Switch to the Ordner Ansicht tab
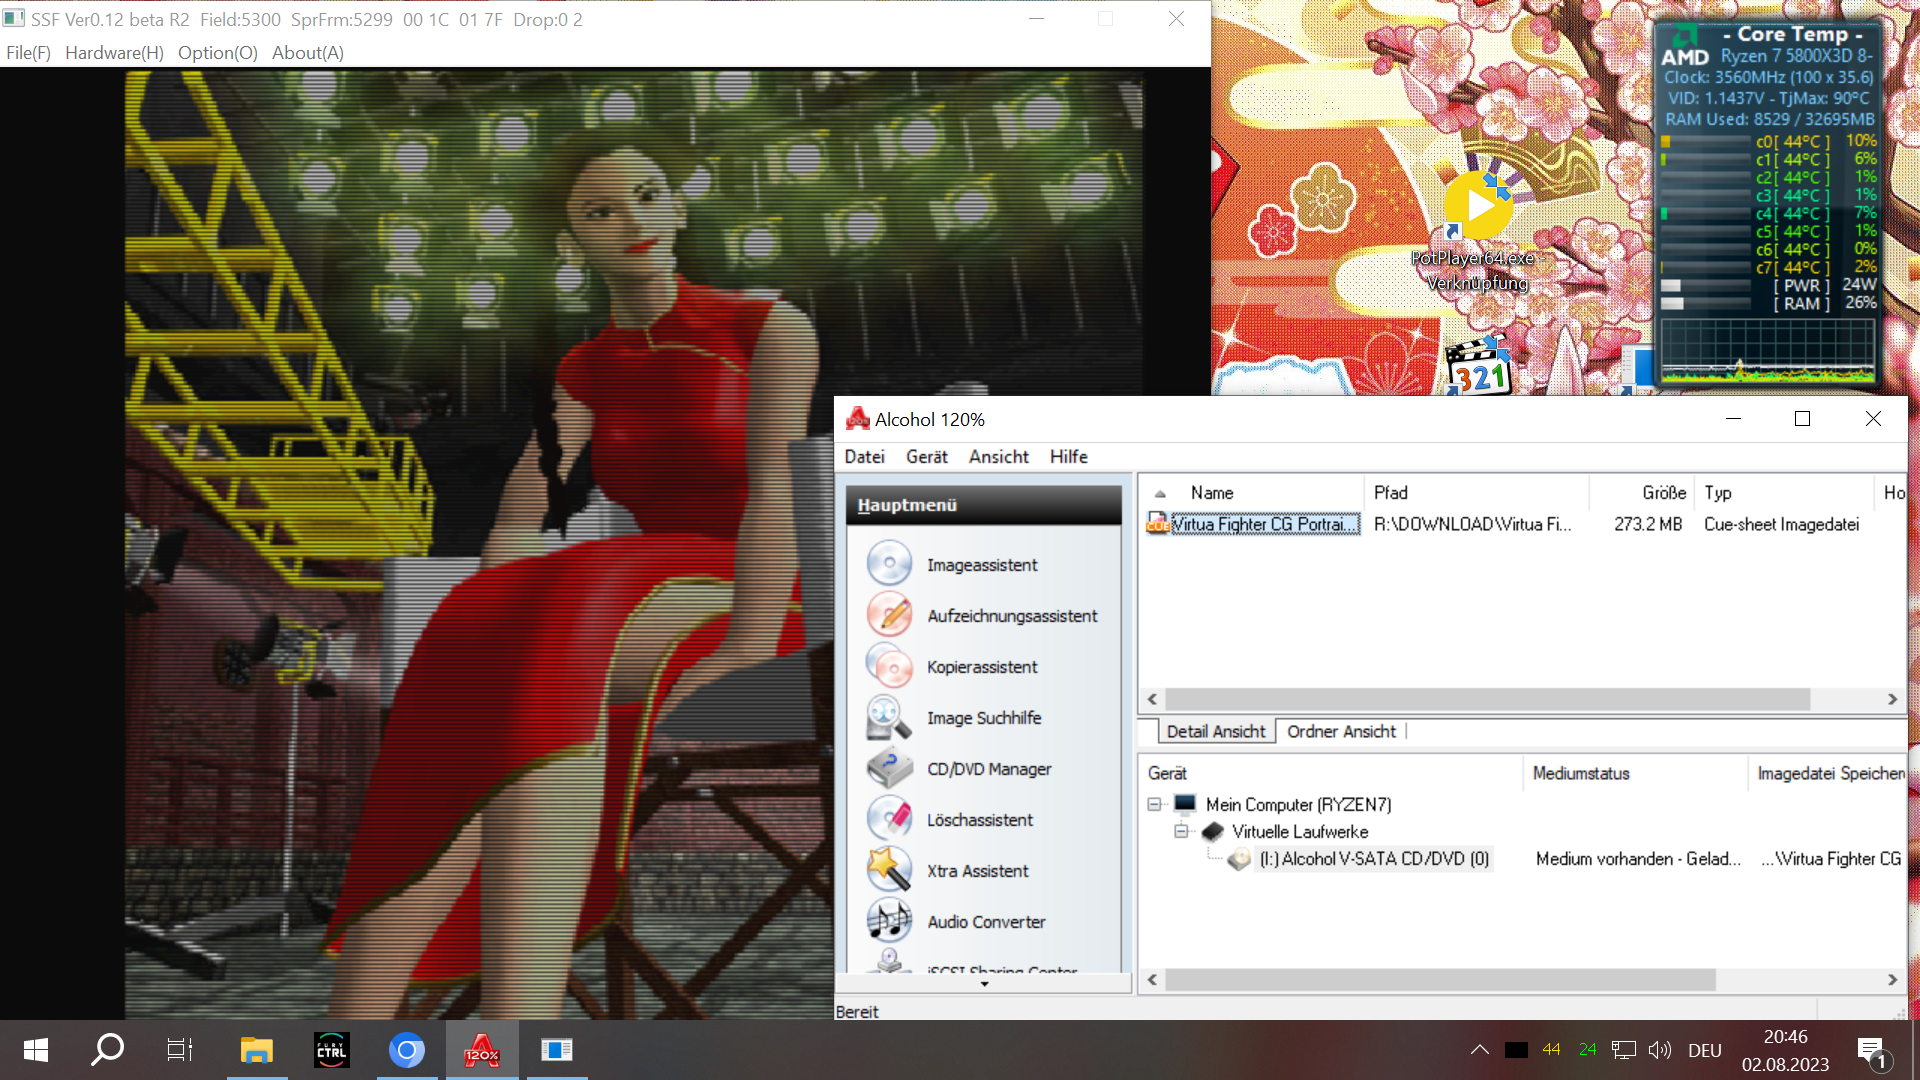The width and height of the screenshot is (1920, 1080). pyautogui.click(x=1342, y=731)
